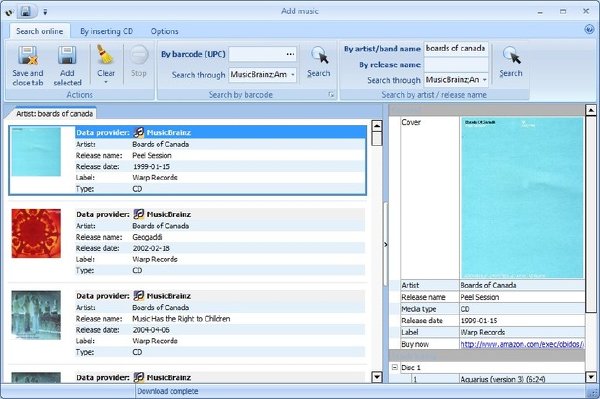
Task: Collapse the details panel with splitter arrow
Action: (386, 244)
